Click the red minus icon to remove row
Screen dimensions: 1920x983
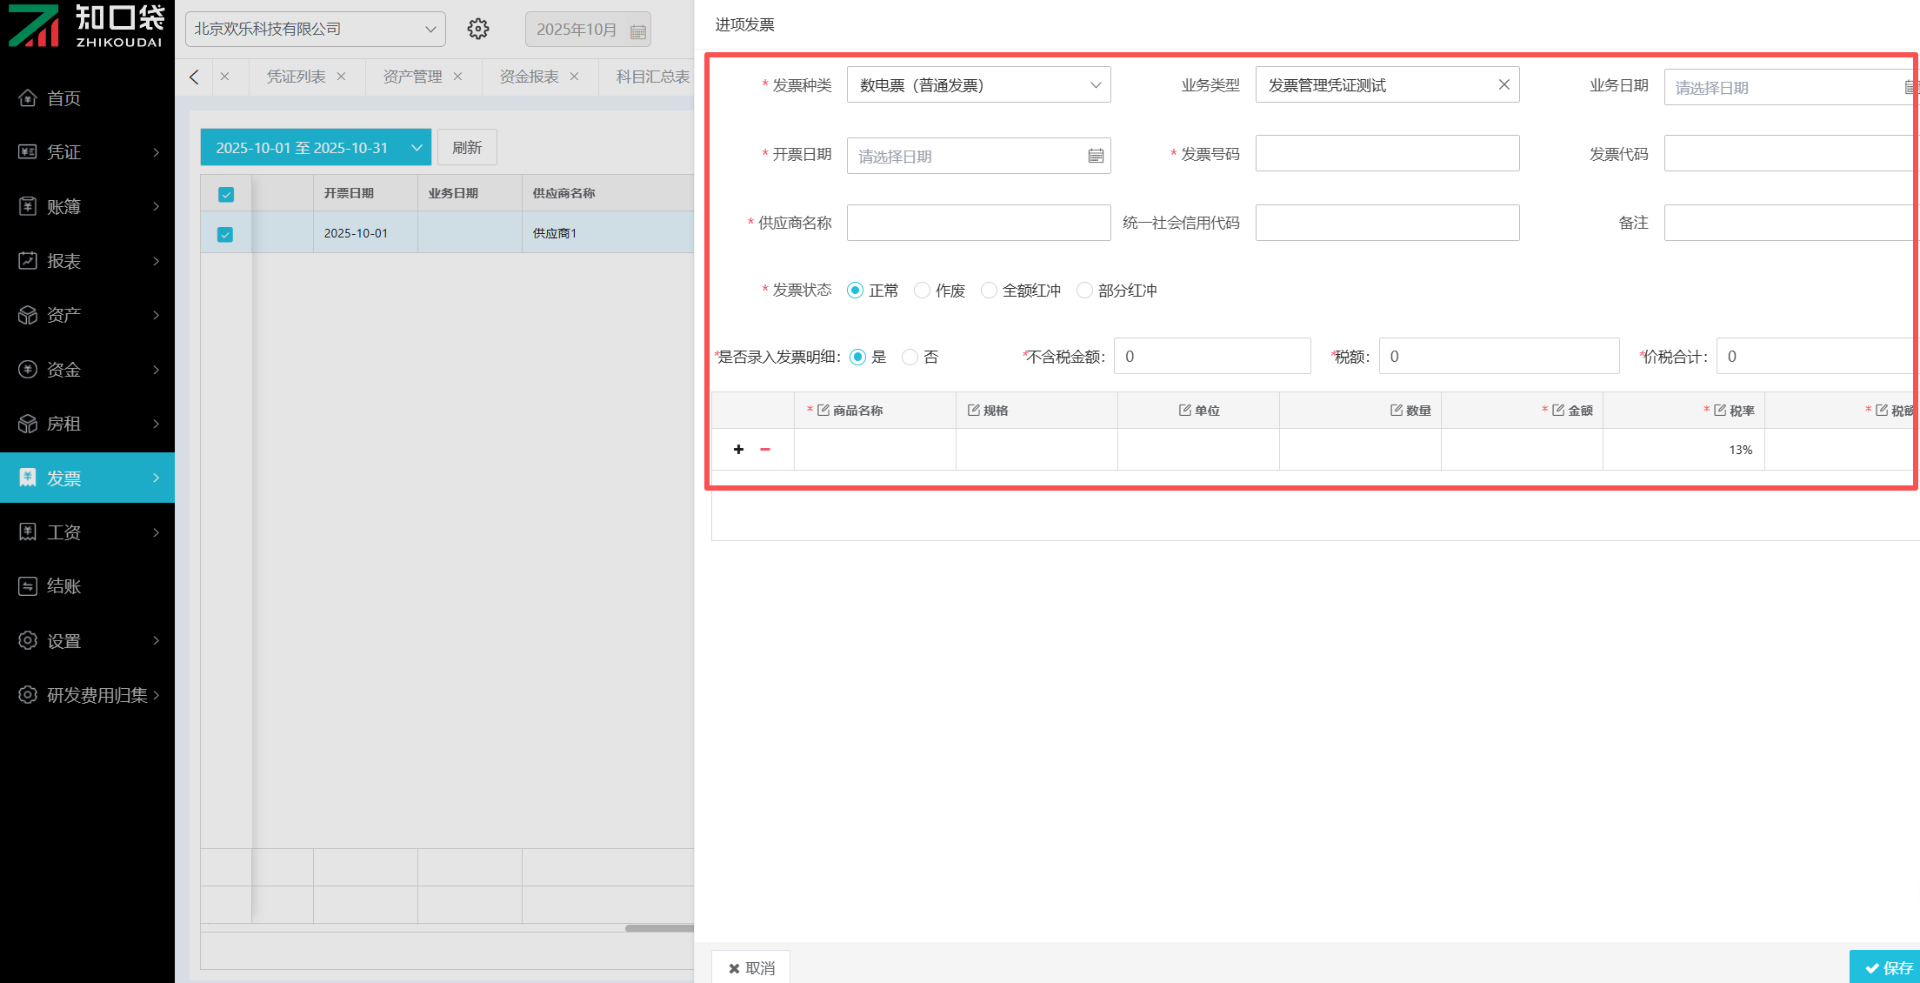pyautogui.click(x=765, y=450)
